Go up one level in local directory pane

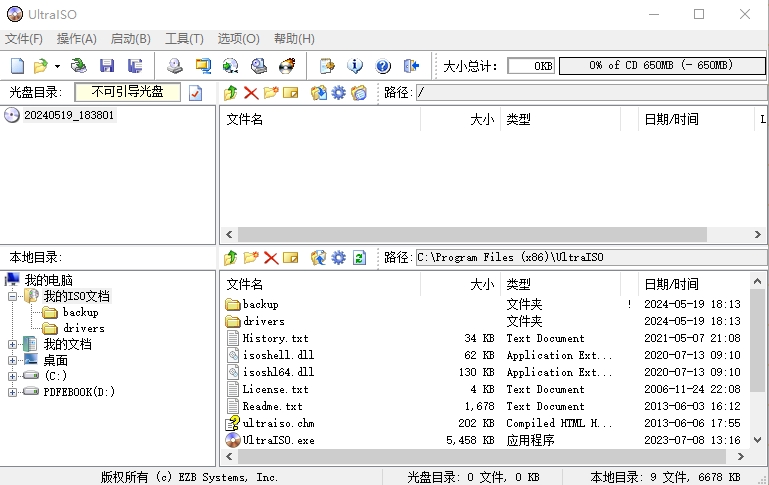231,257
